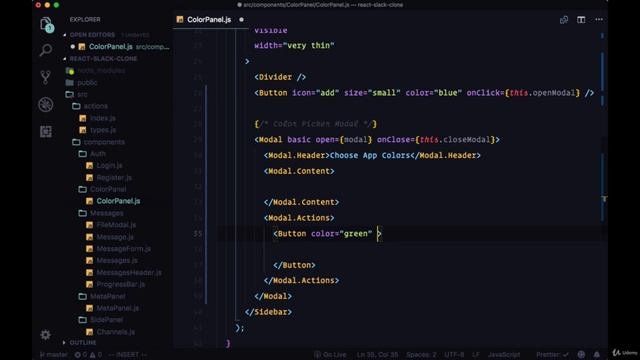This screenshot has width=640, height=360.
Task: Open Messages.js in the explorer
Action: [x=117, y=260]
